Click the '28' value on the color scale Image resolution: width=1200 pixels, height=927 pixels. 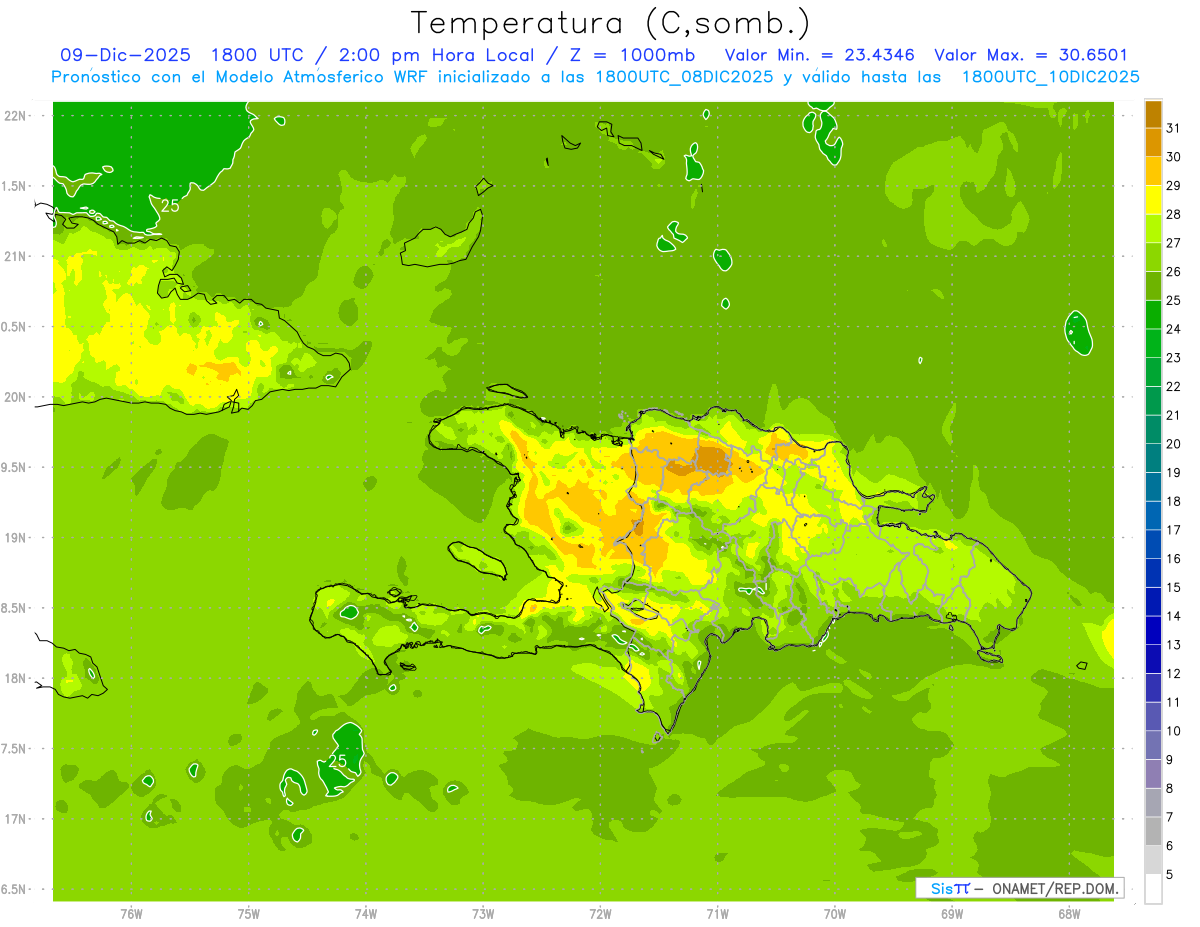[1174, 214]
